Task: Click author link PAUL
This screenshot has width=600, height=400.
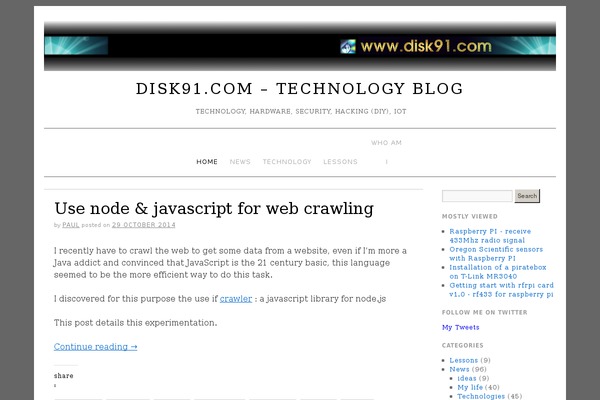Action: pos(71,225)
